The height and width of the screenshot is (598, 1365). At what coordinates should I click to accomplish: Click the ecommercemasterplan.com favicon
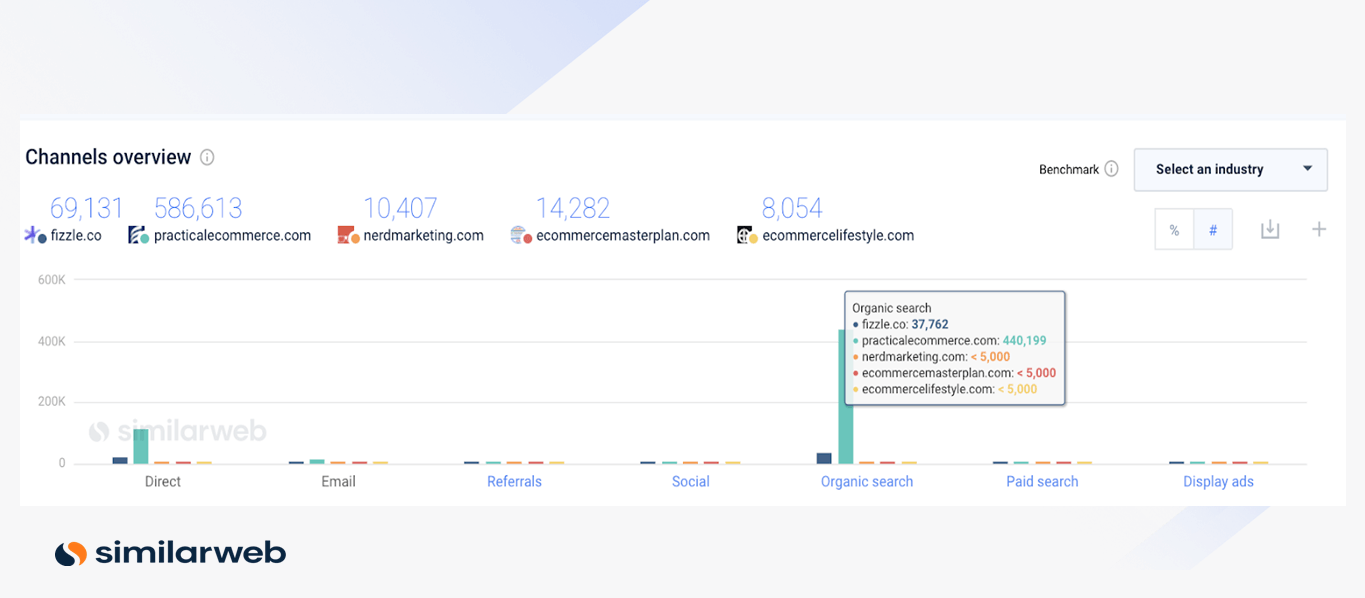[x=520, y=236]
